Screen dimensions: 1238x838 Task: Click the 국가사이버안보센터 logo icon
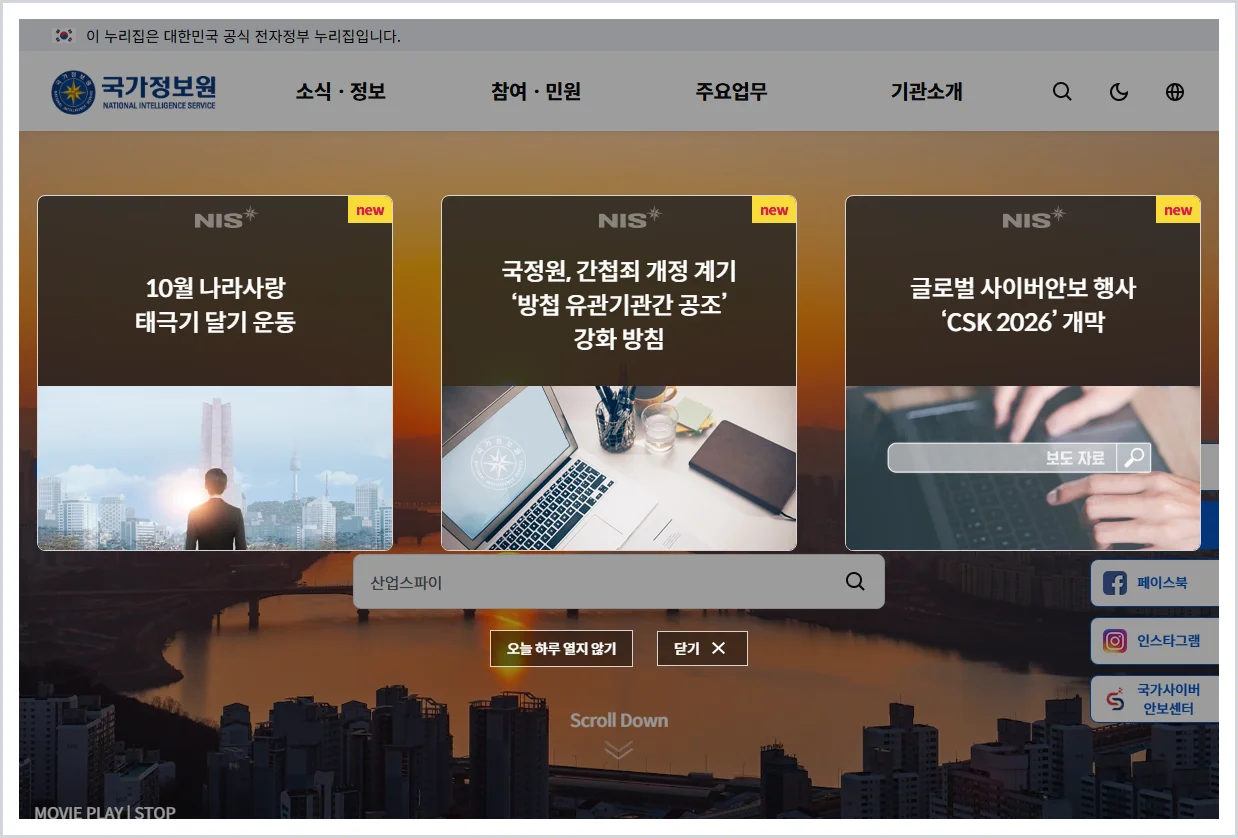pos(1115,699)
